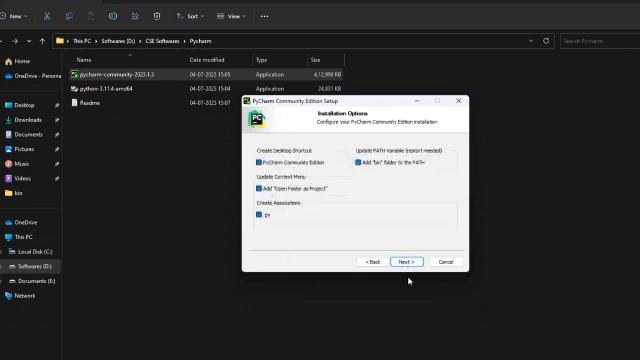Click Next in PyCharm setup
640x360 pixels.
coord(407,262)
